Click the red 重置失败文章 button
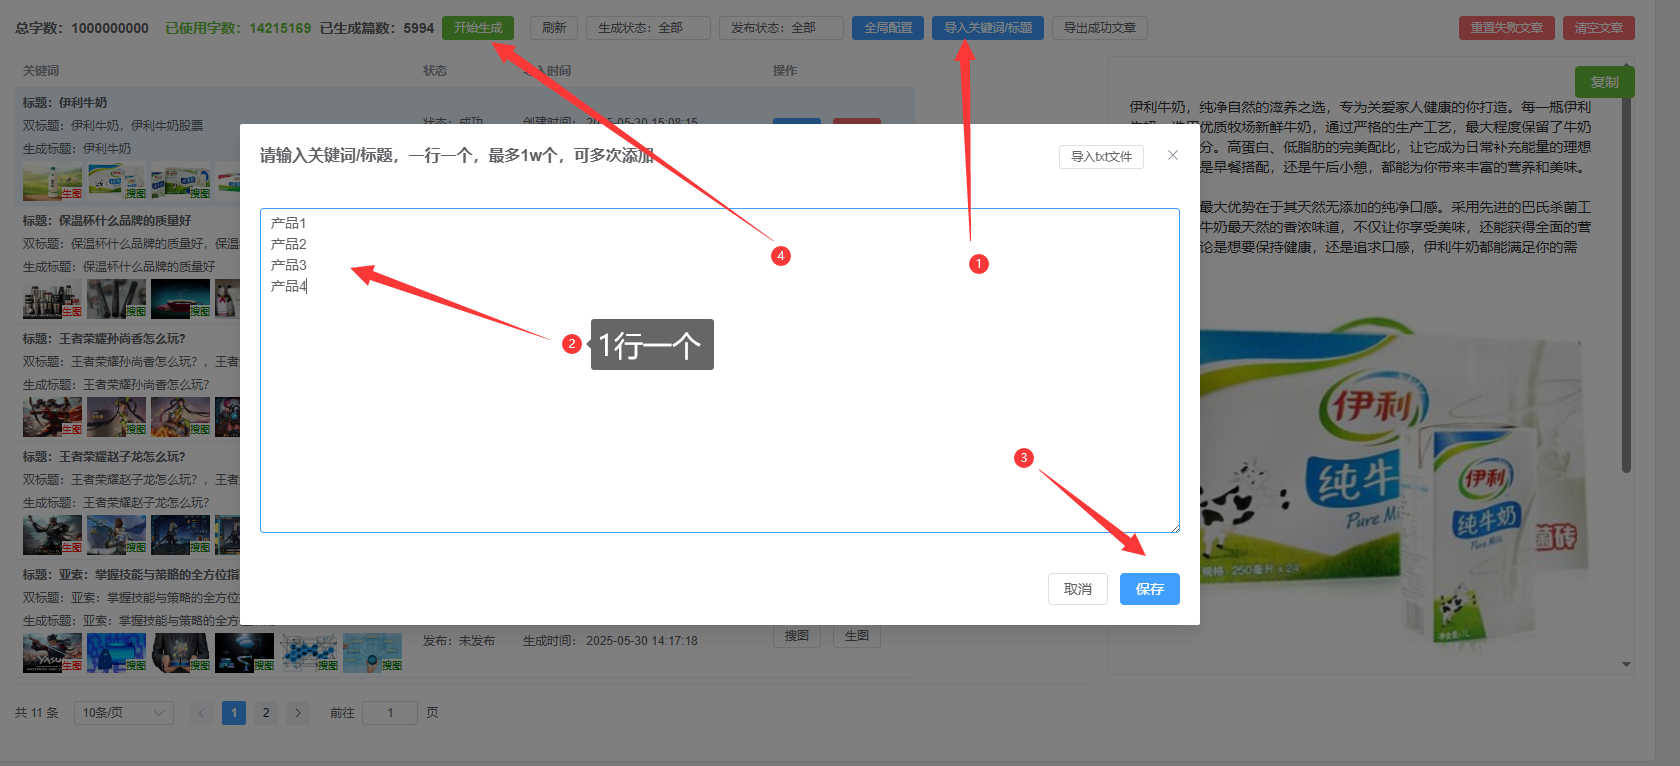Viewport: 1680px width, 766px height. 1507,28
